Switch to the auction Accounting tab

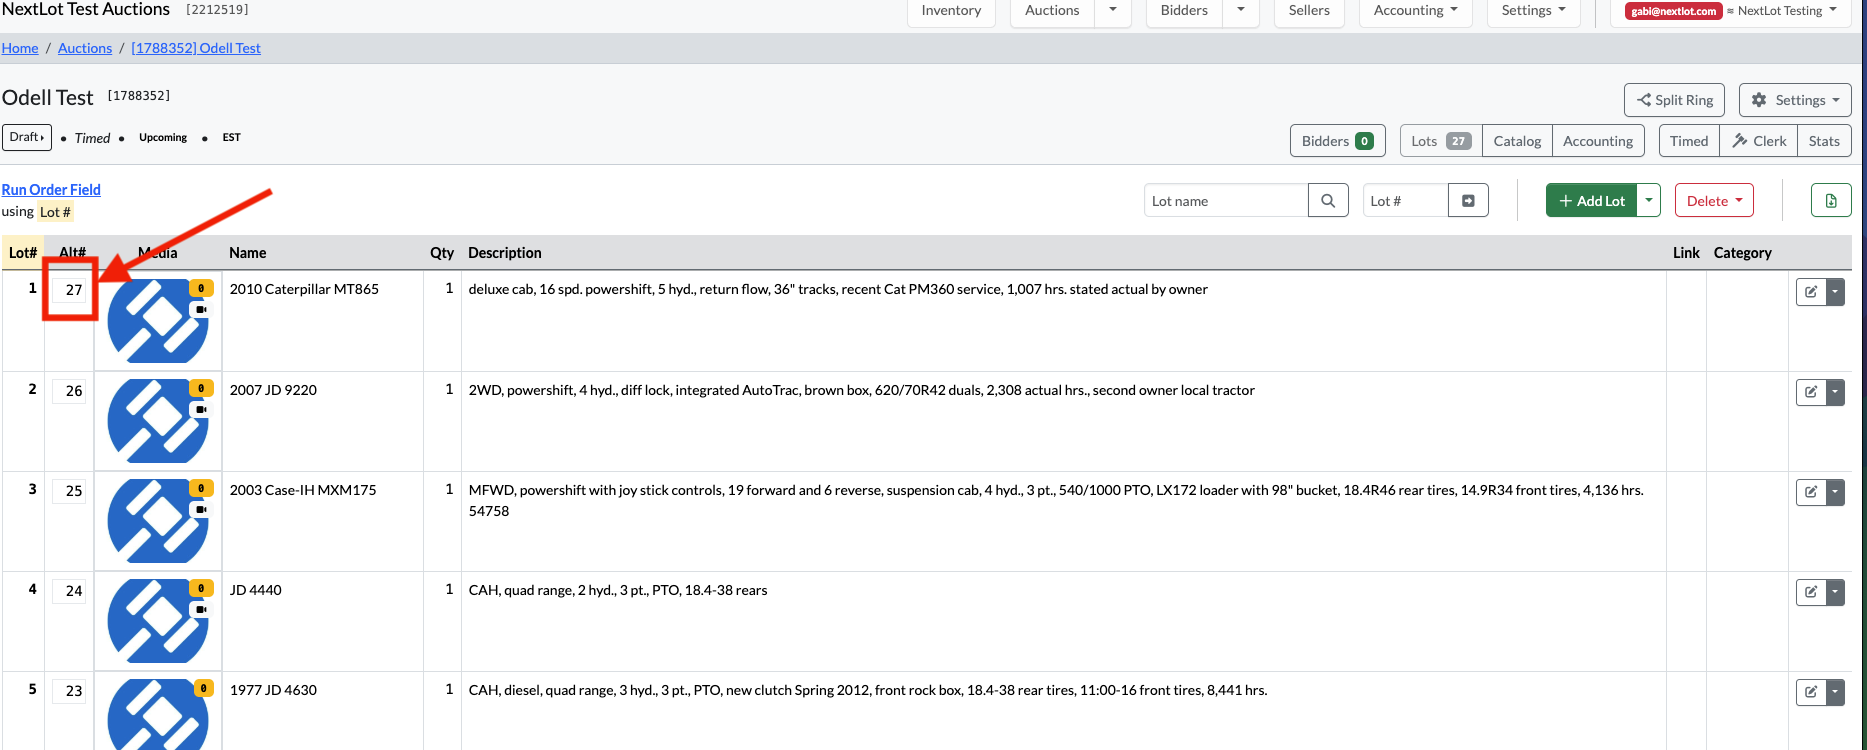(x=1598, y=141)
